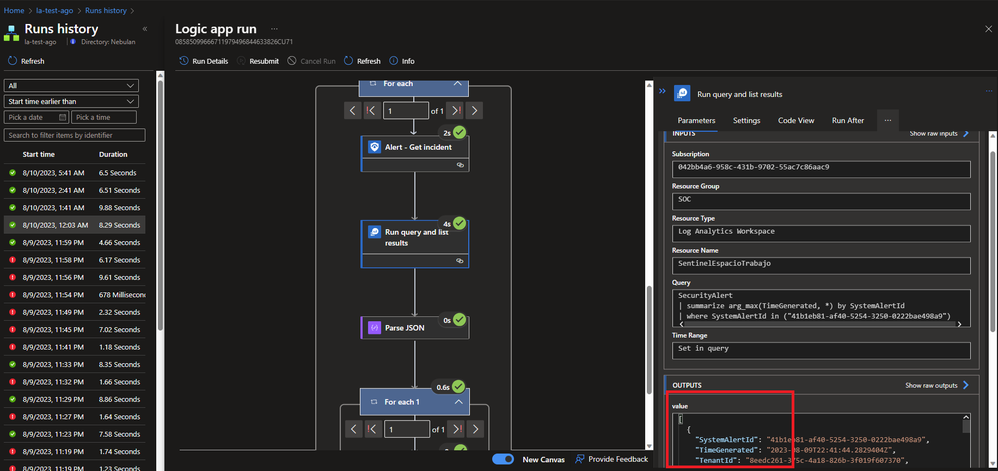Collapse the Runs history pane chevron
This screenshot has height=471, width=998.
[x=144, y=29]
